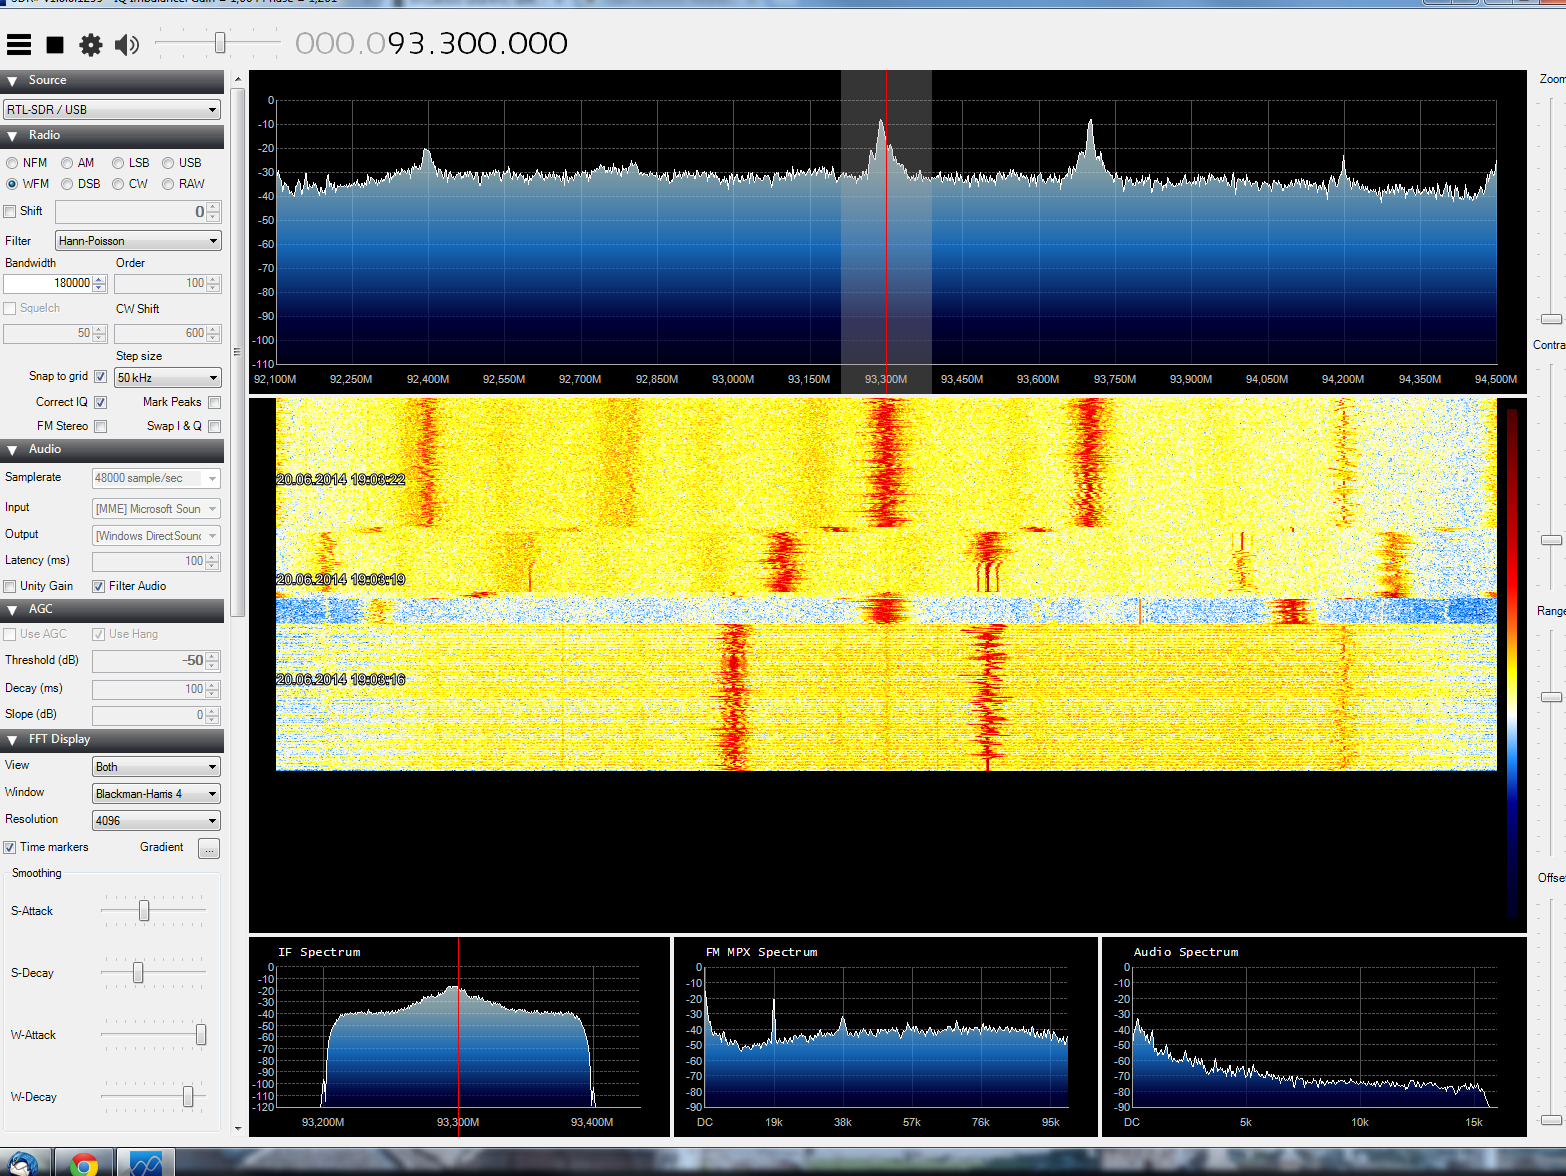The height and width of the screenshot is (1176, 1566).
Task: Select AM demodulation mode
Action: [67, 163]
